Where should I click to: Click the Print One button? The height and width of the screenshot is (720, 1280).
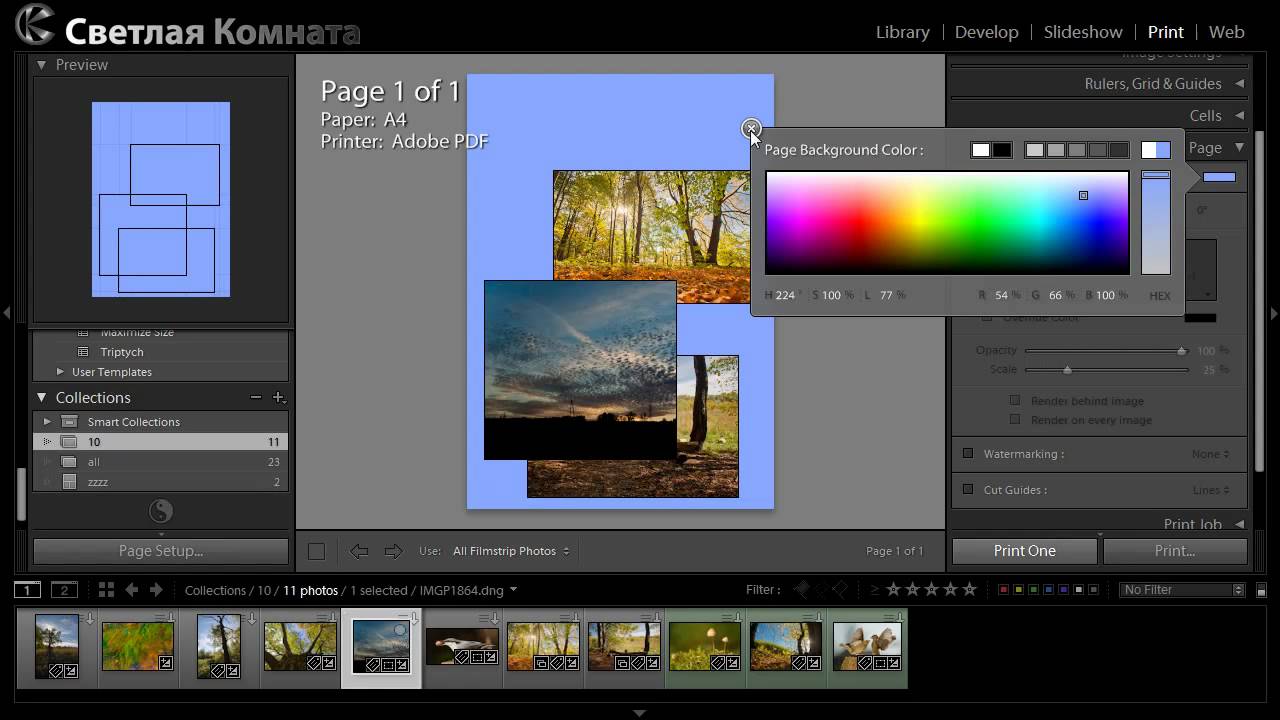click(1024, 551)
